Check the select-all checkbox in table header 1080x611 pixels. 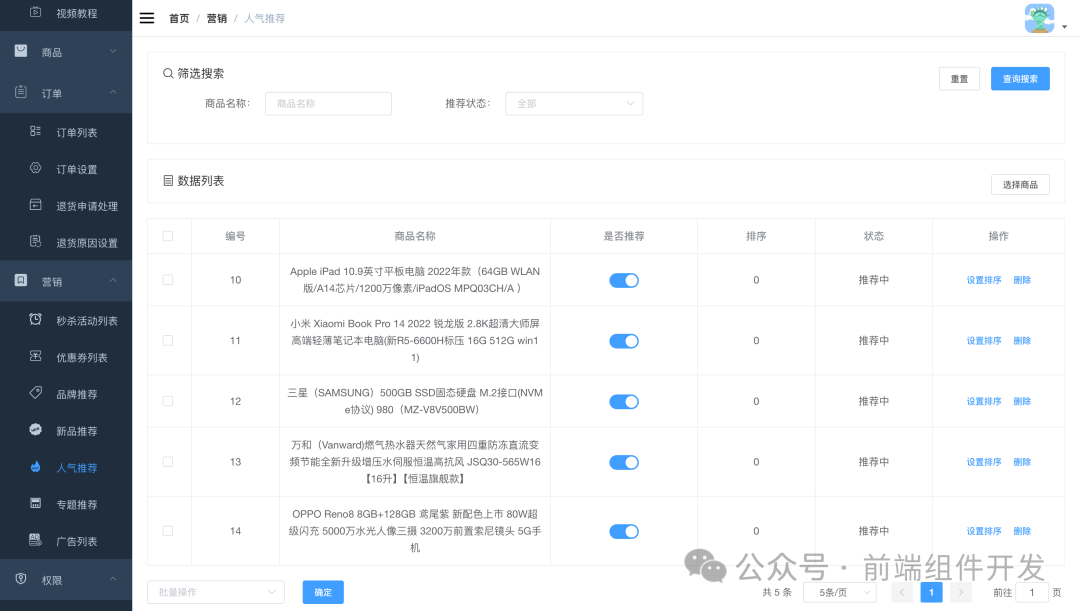click(169, 236)
